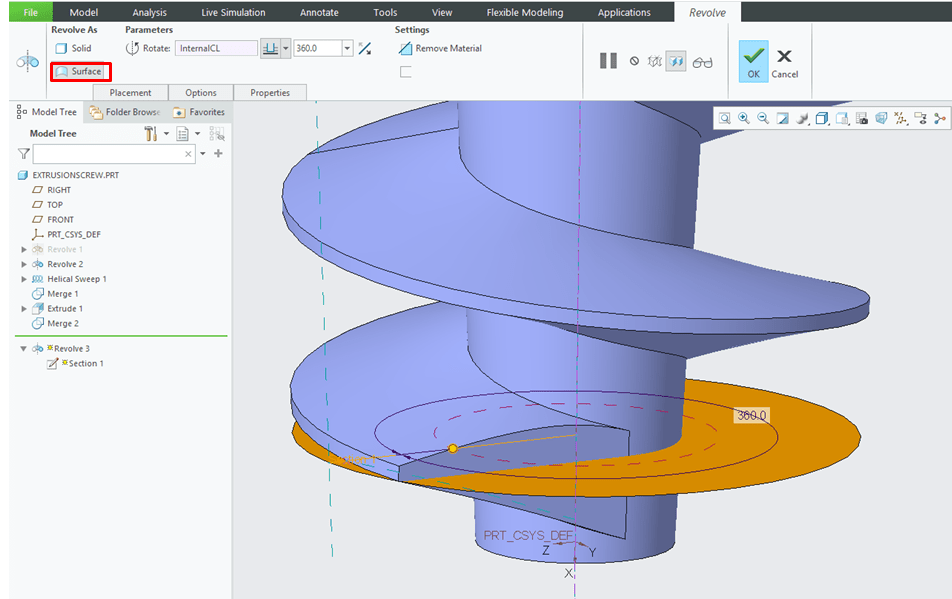Click the Pause feature icon
952x599 pixels.
[608, 61]
